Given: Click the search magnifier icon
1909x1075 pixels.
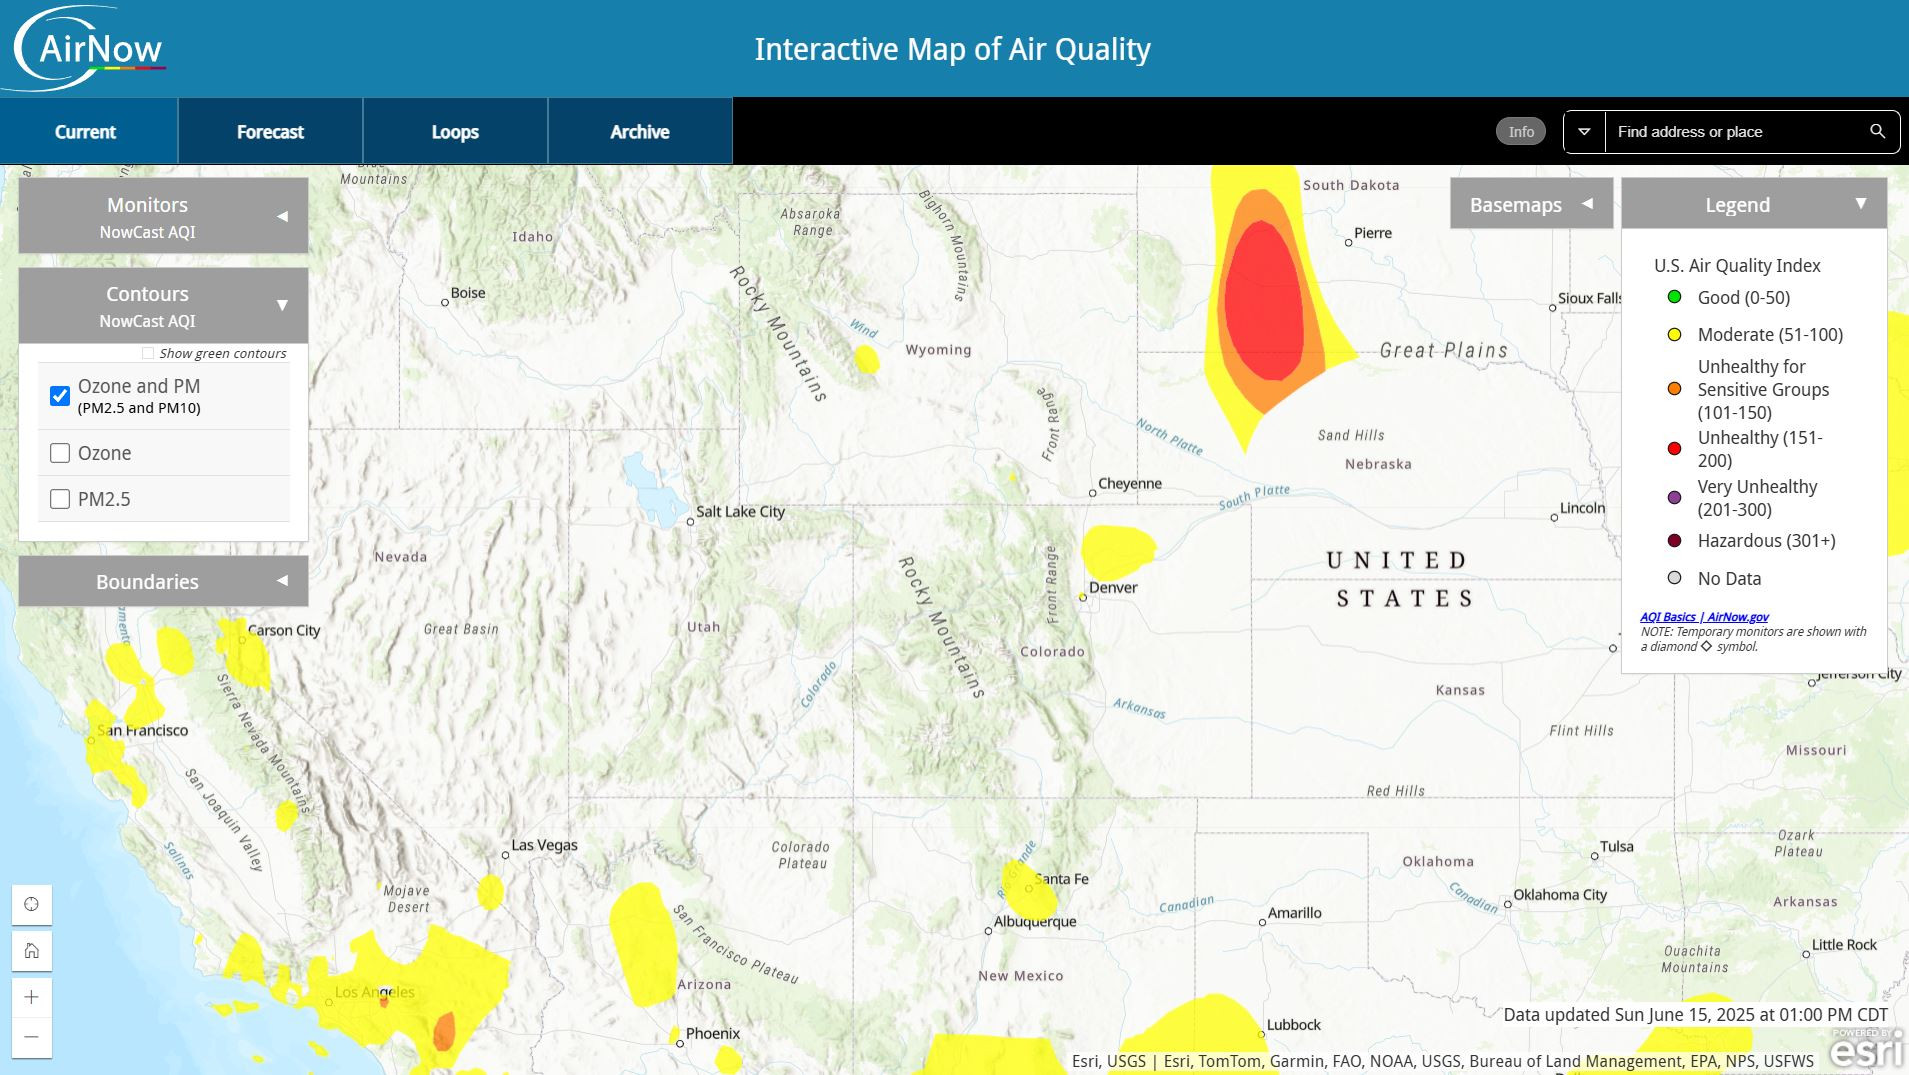Looking at the screenshot, I should tap(1877, 132).
